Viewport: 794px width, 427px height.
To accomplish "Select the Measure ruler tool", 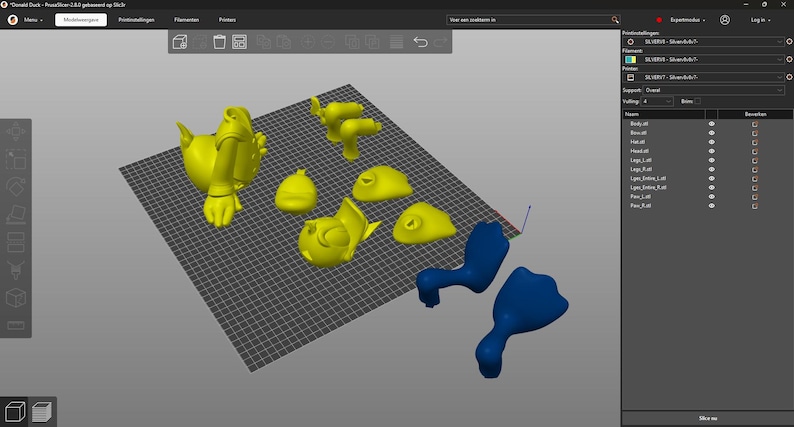I will point(16,325).
